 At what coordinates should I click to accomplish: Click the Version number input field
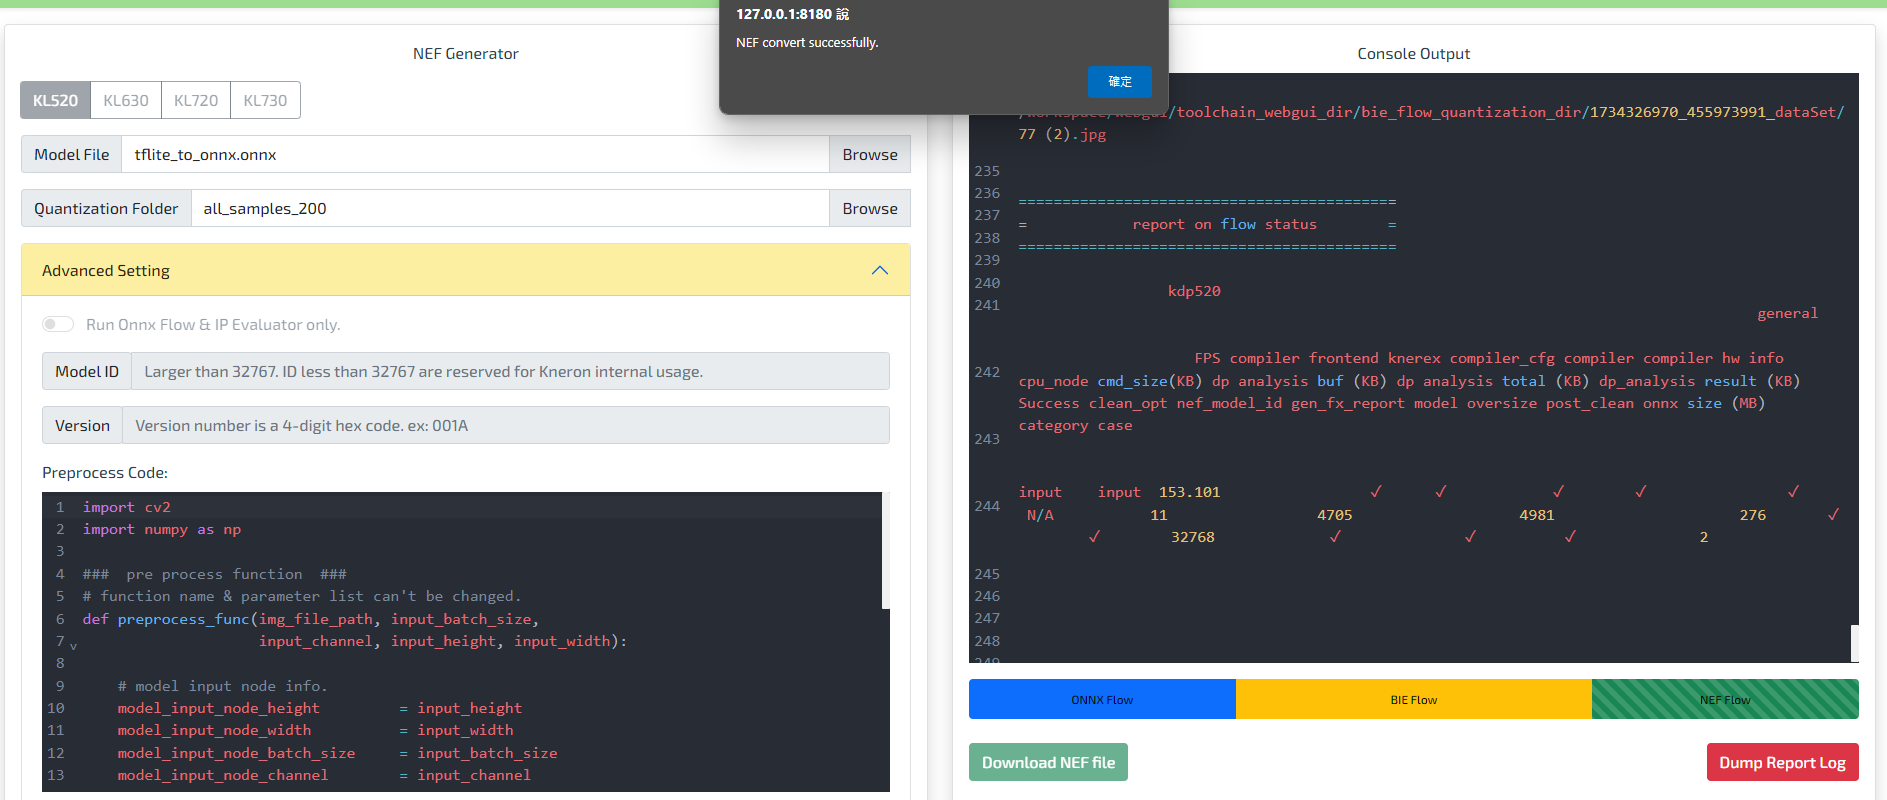coord(505,425)
